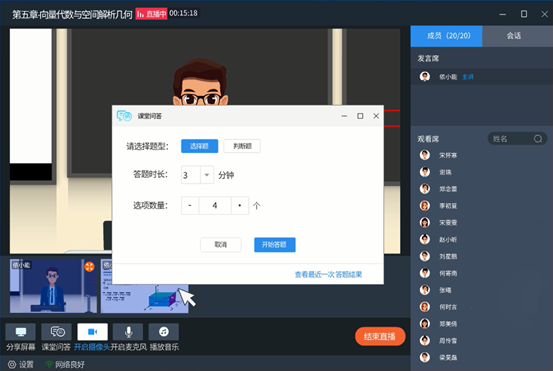
Task: Toggle the 开启麦克风 microphone button
Action: point(128,332)
